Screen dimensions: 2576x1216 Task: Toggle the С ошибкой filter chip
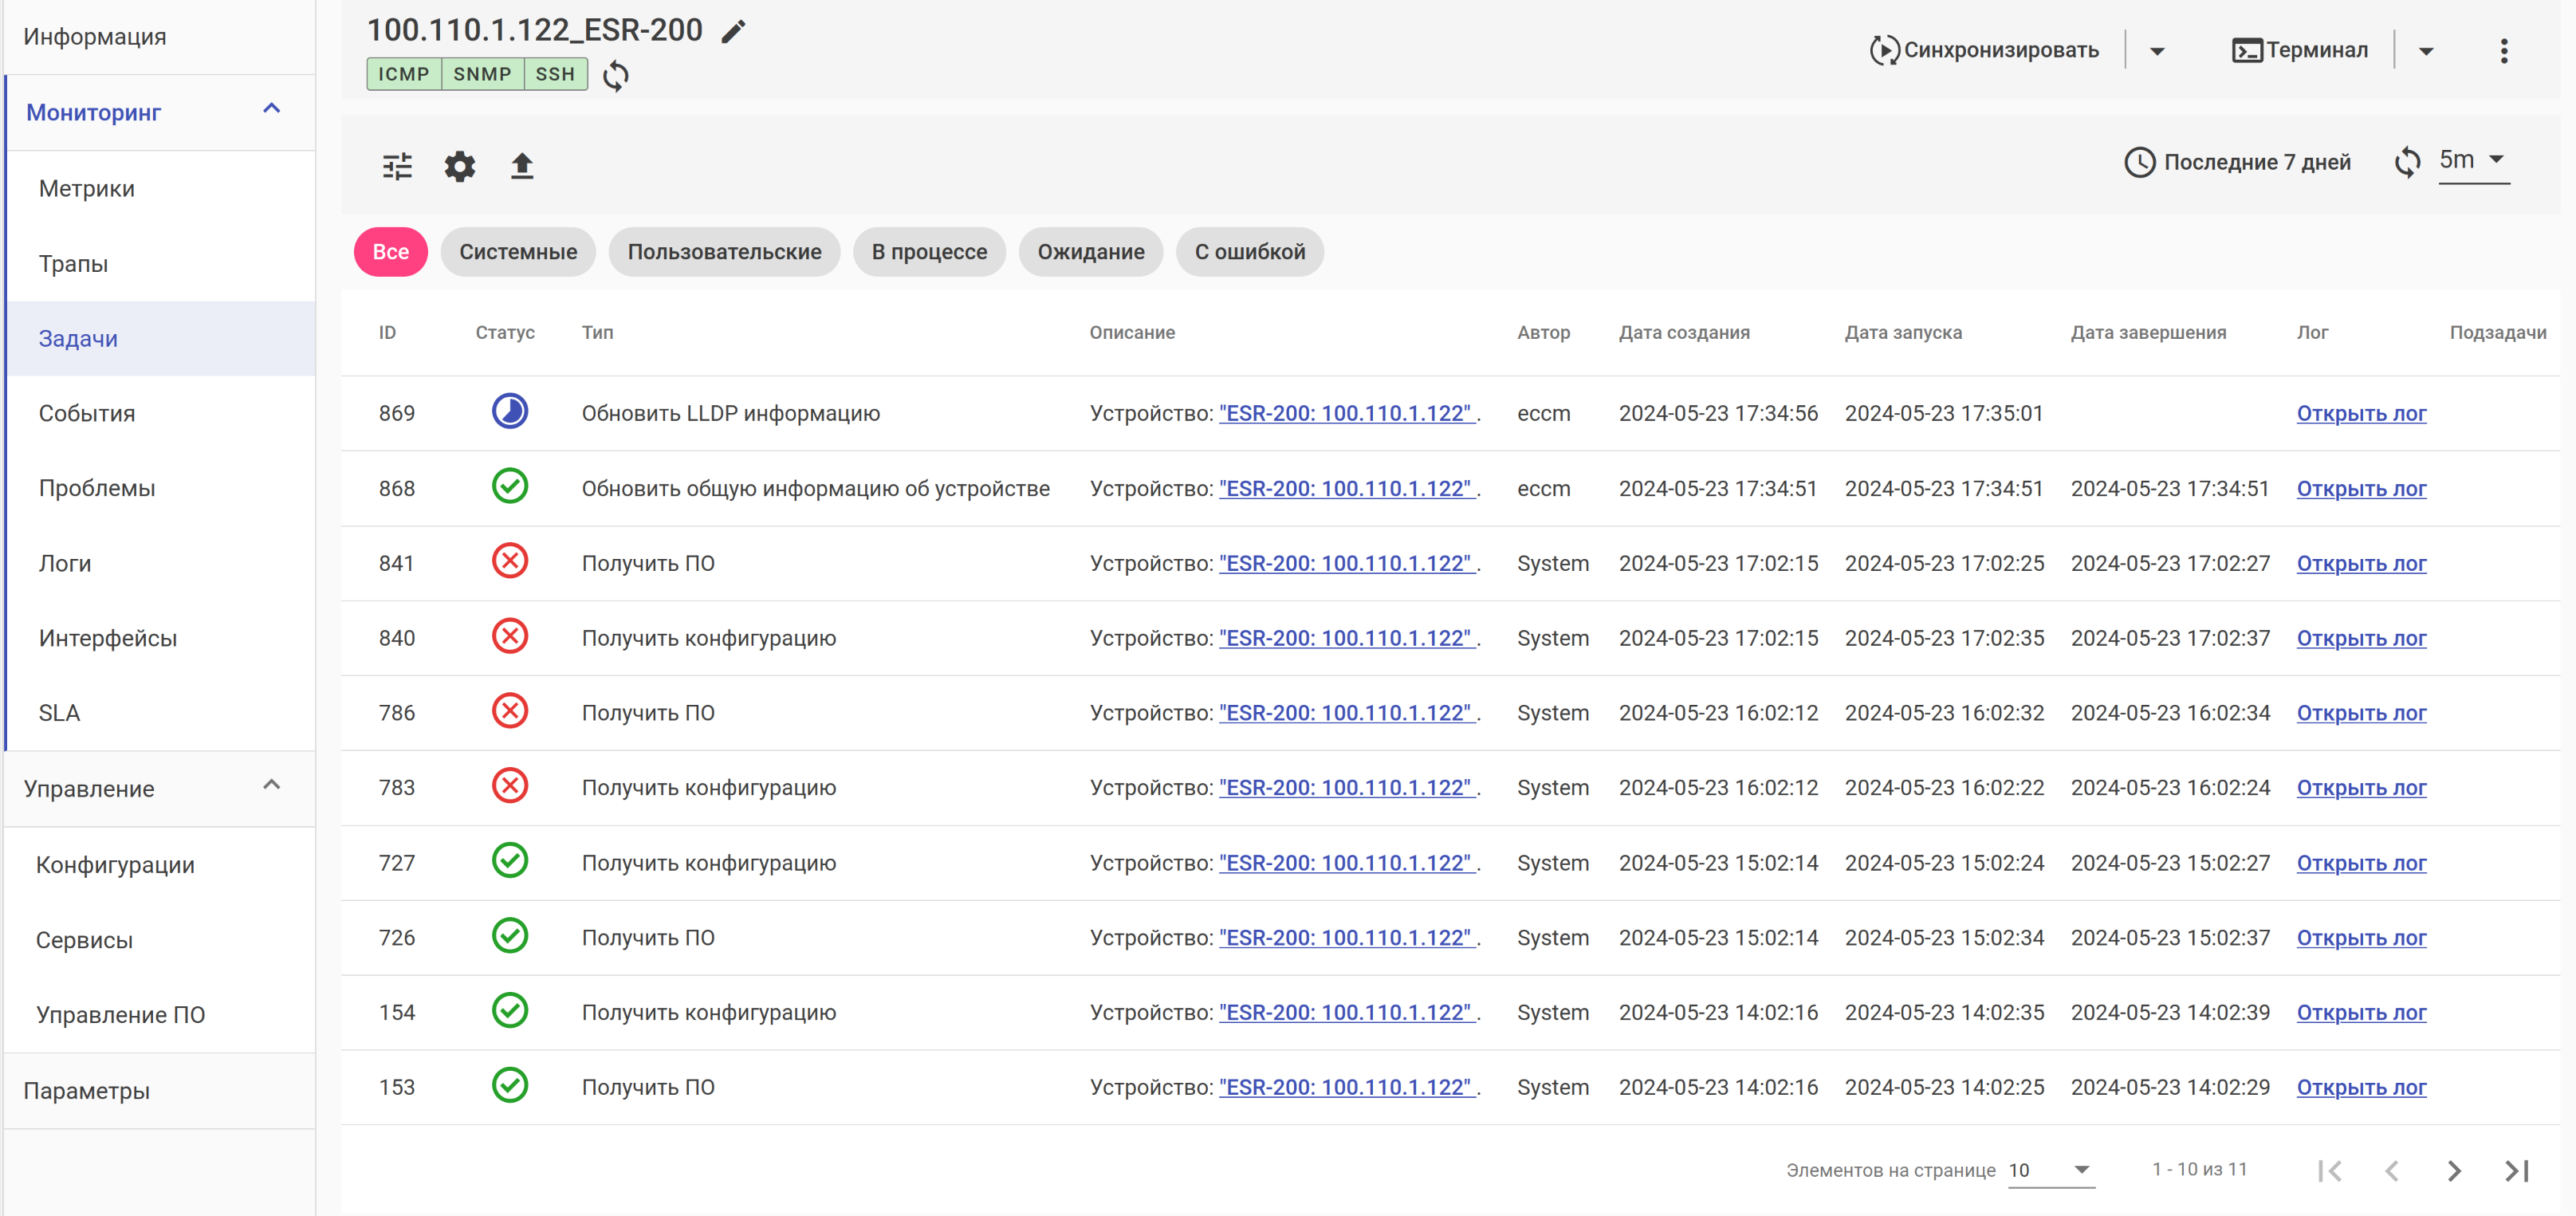[1249, 252]
